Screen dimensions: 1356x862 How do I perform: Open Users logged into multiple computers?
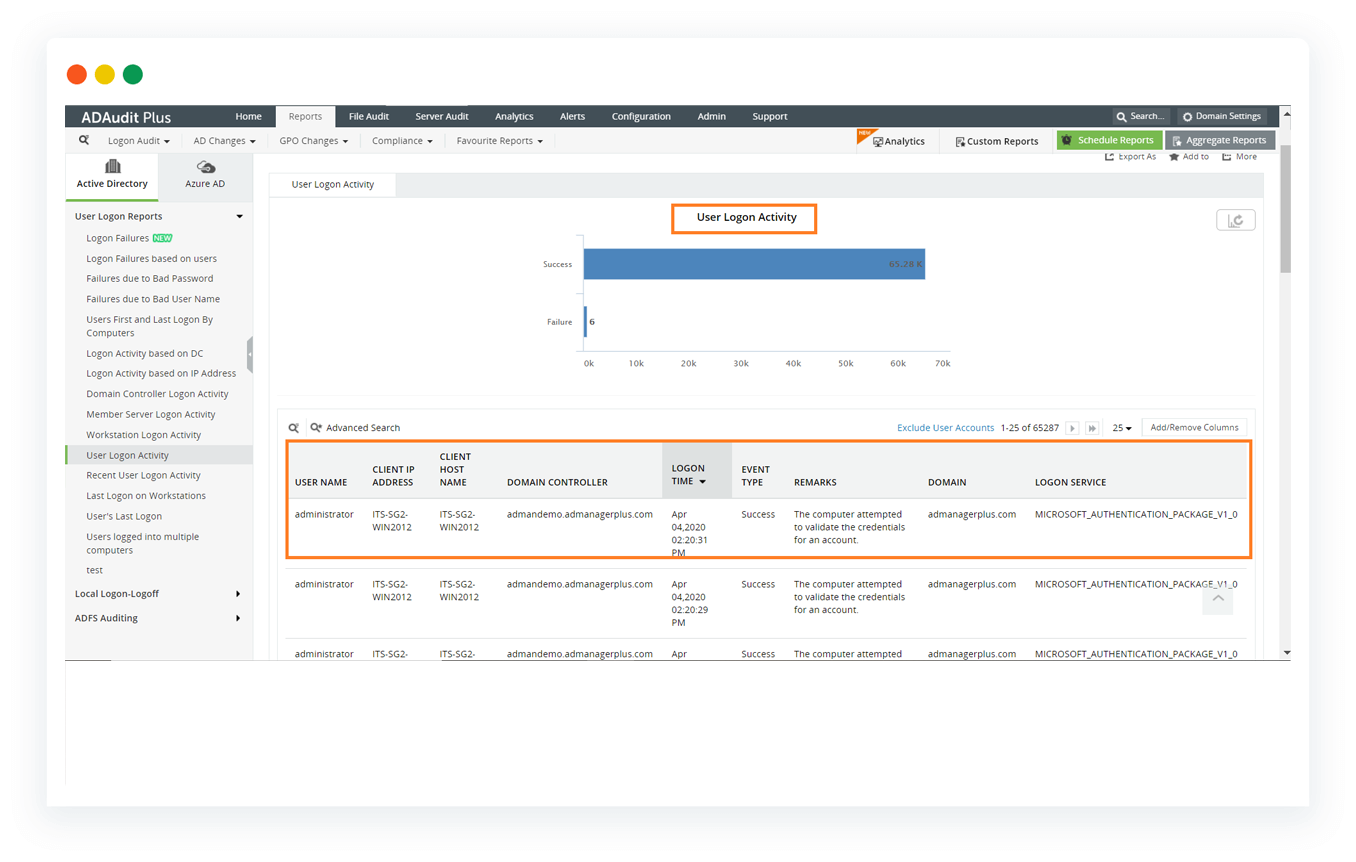pos(142,544)
